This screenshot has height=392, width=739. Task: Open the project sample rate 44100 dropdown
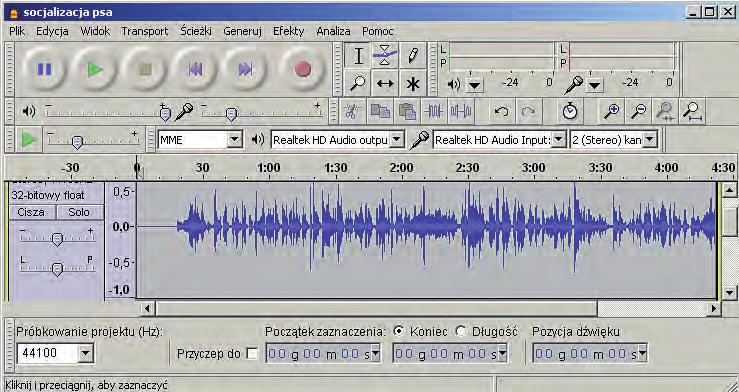click(x=85, y=353)
